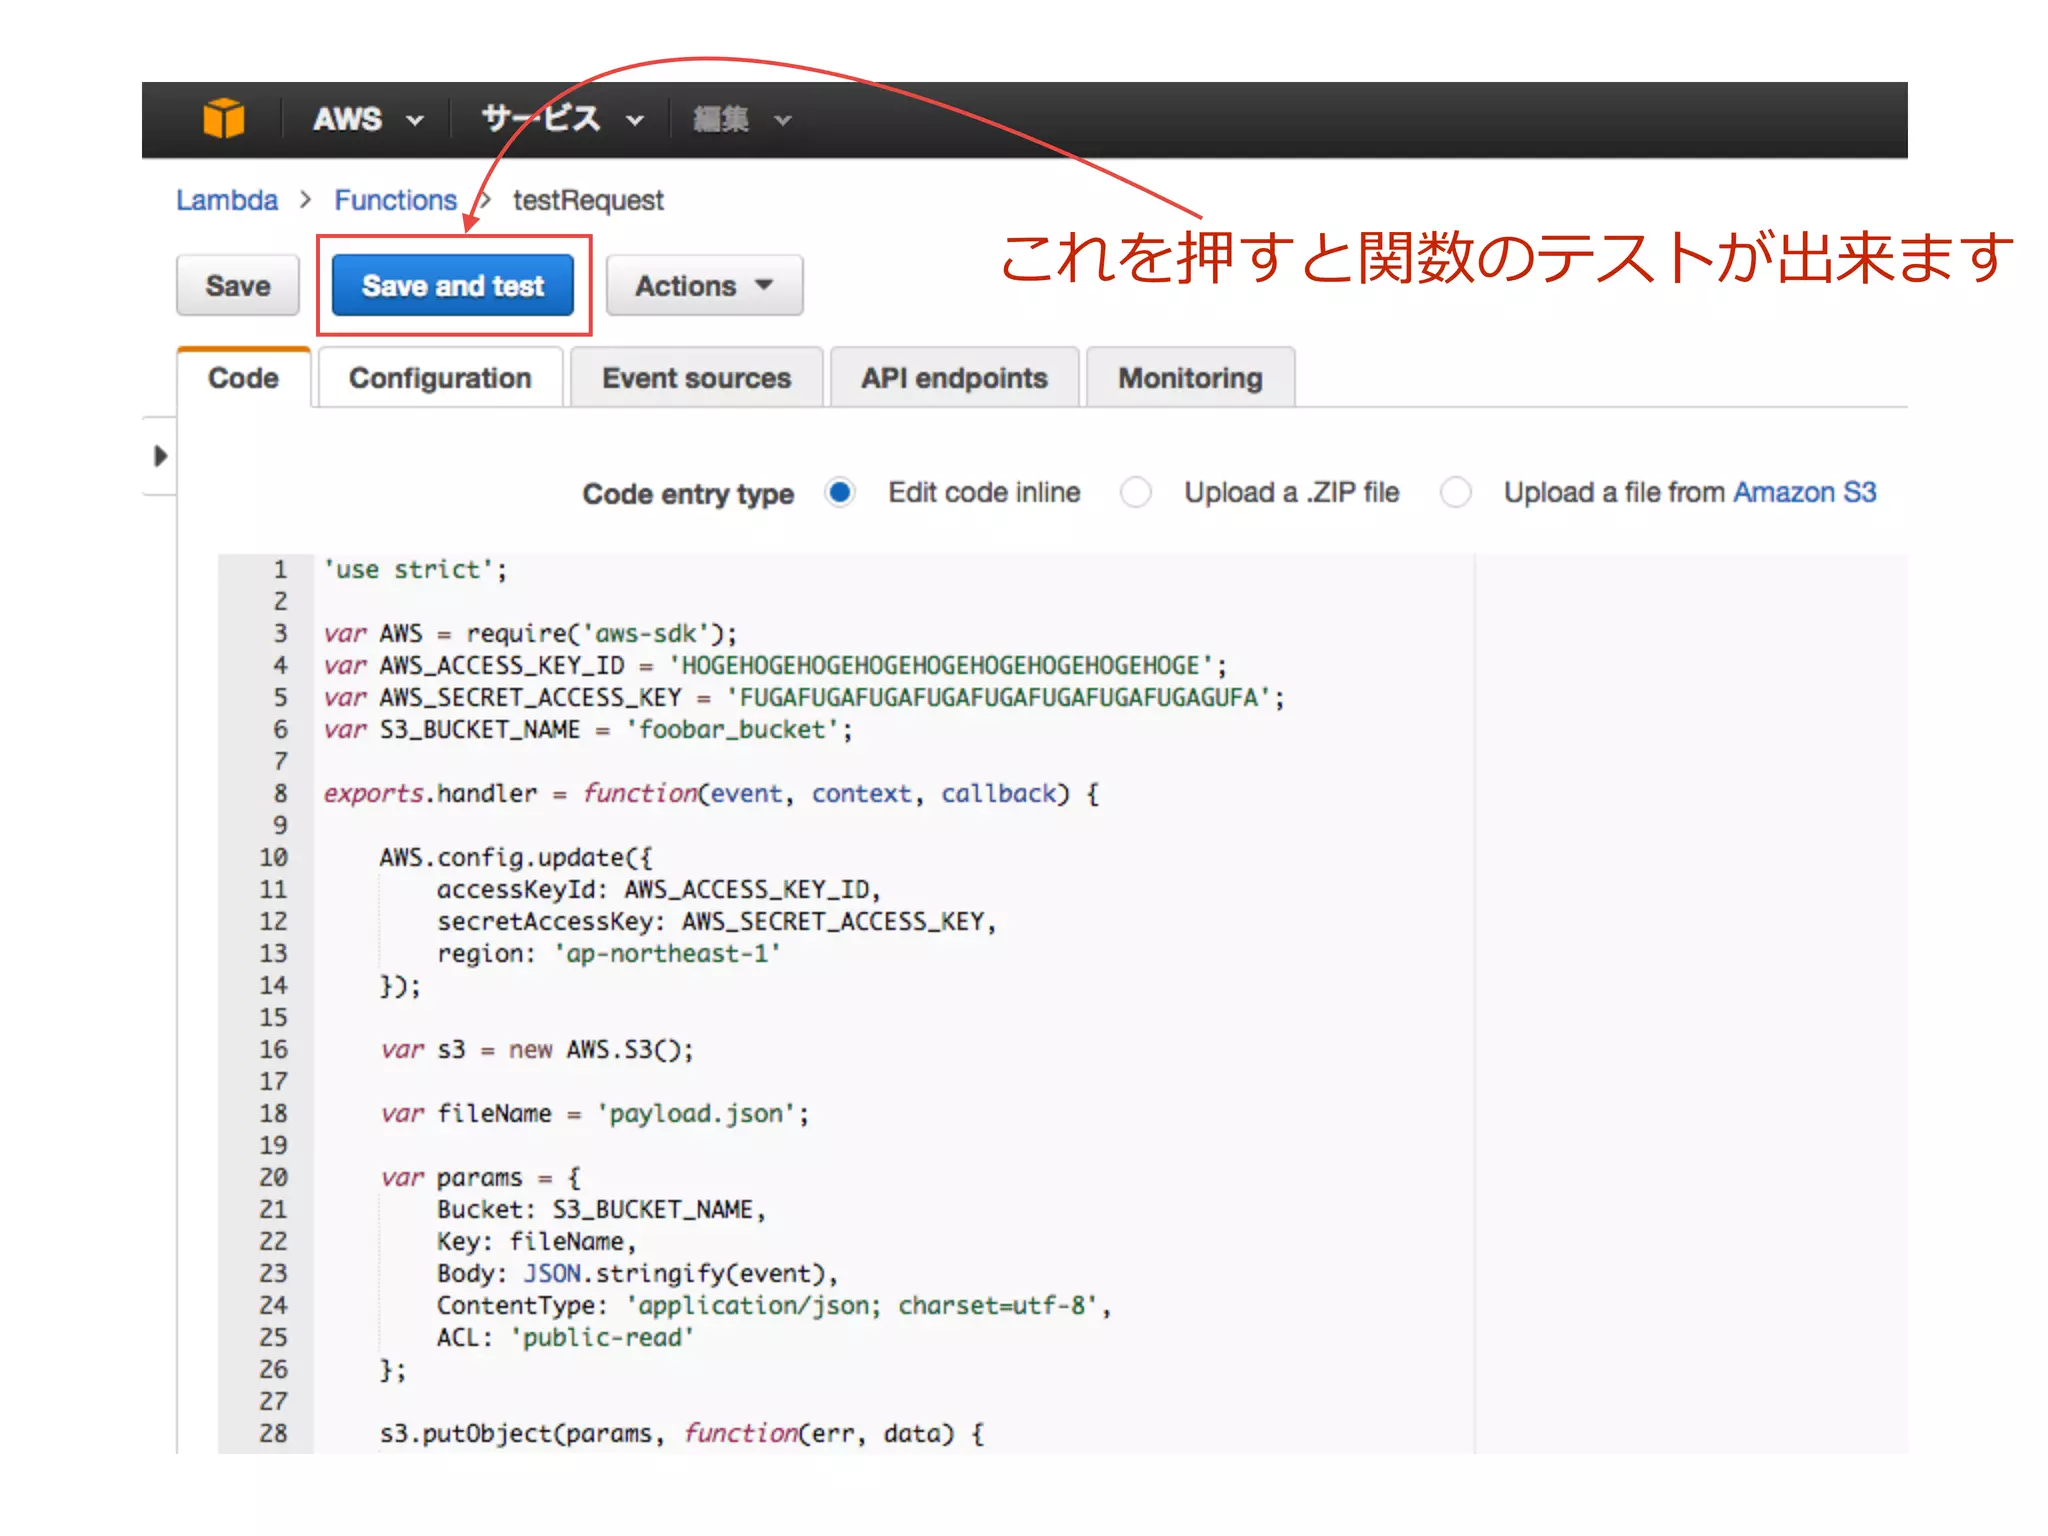Viewport: 2048px width, 1536px height.
Task: View the Monitoring tab
Action: [x=1190, y=378]
